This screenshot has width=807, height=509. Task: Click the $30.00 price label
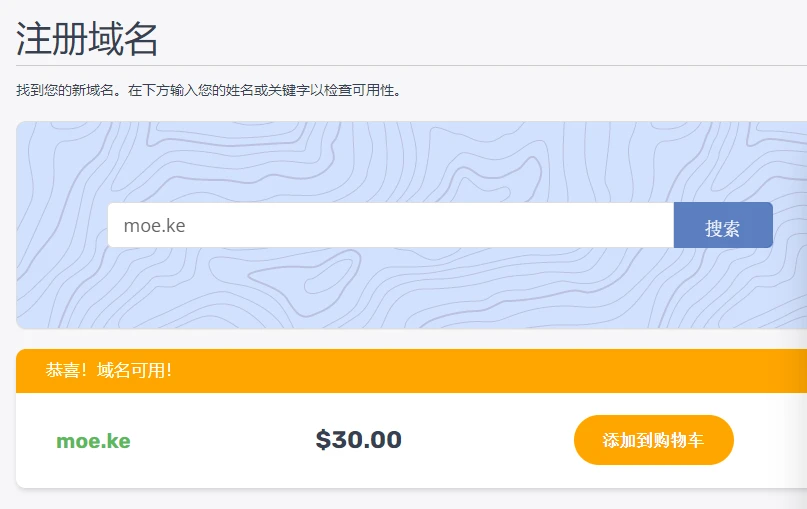click(x=358, y=440)
